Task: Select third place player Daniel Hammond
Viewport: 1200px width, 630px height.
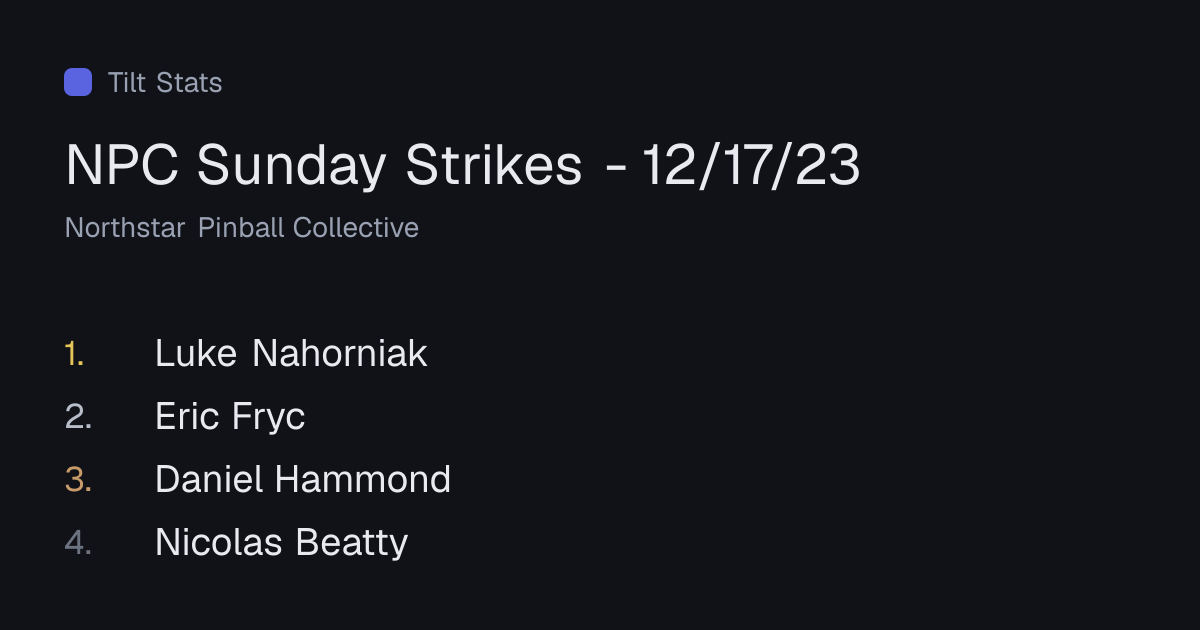Action: (303, 480)
